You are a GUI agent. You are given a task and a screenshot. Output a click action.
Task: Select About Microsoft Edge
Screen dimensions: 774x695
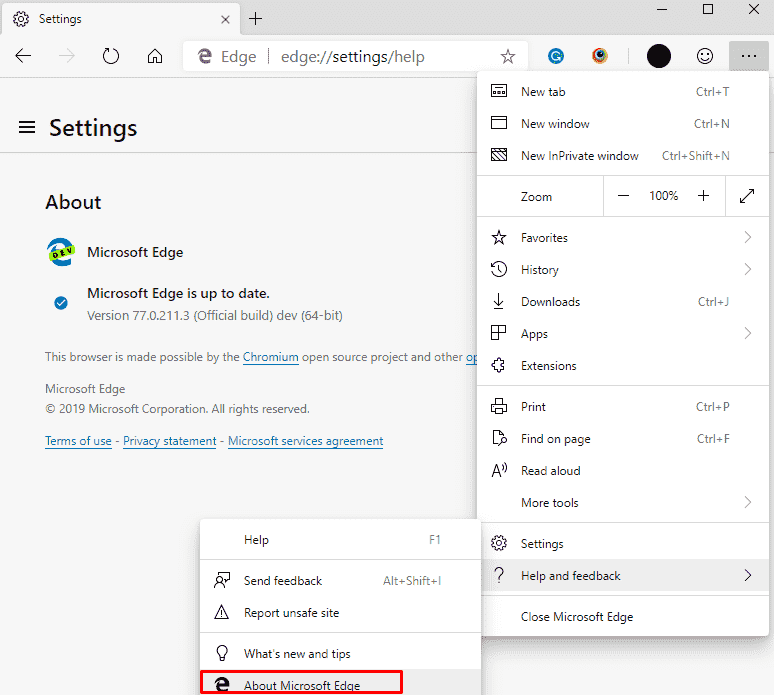(x=341, y=684)
